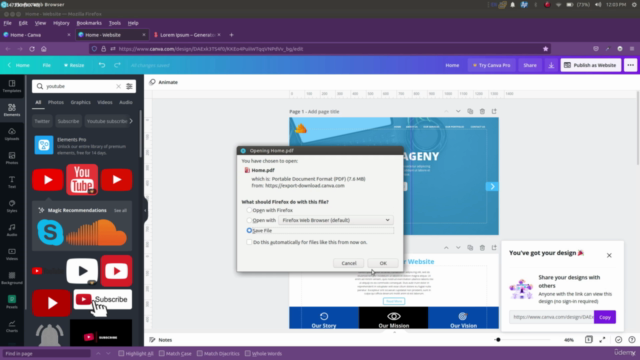Advance the page 1 slideshow with the blue next arrow

coord(492,187)
